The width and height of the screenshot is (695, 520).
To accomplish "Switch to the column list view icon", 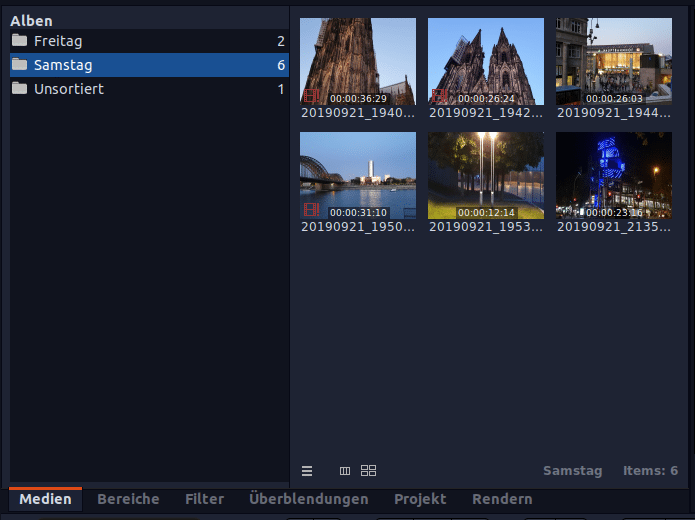I will 345,471.
